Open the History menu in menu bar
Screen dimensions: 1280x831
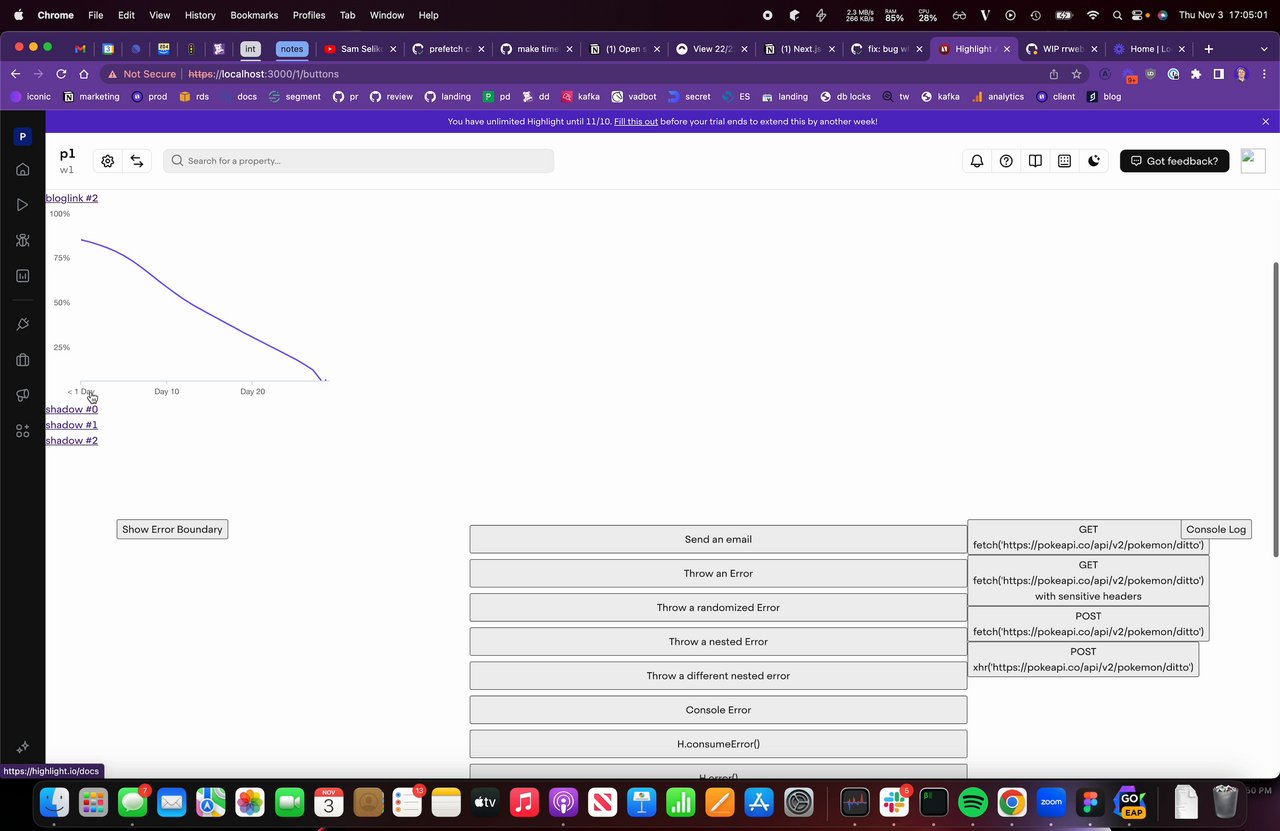click(x=200, y=15)
